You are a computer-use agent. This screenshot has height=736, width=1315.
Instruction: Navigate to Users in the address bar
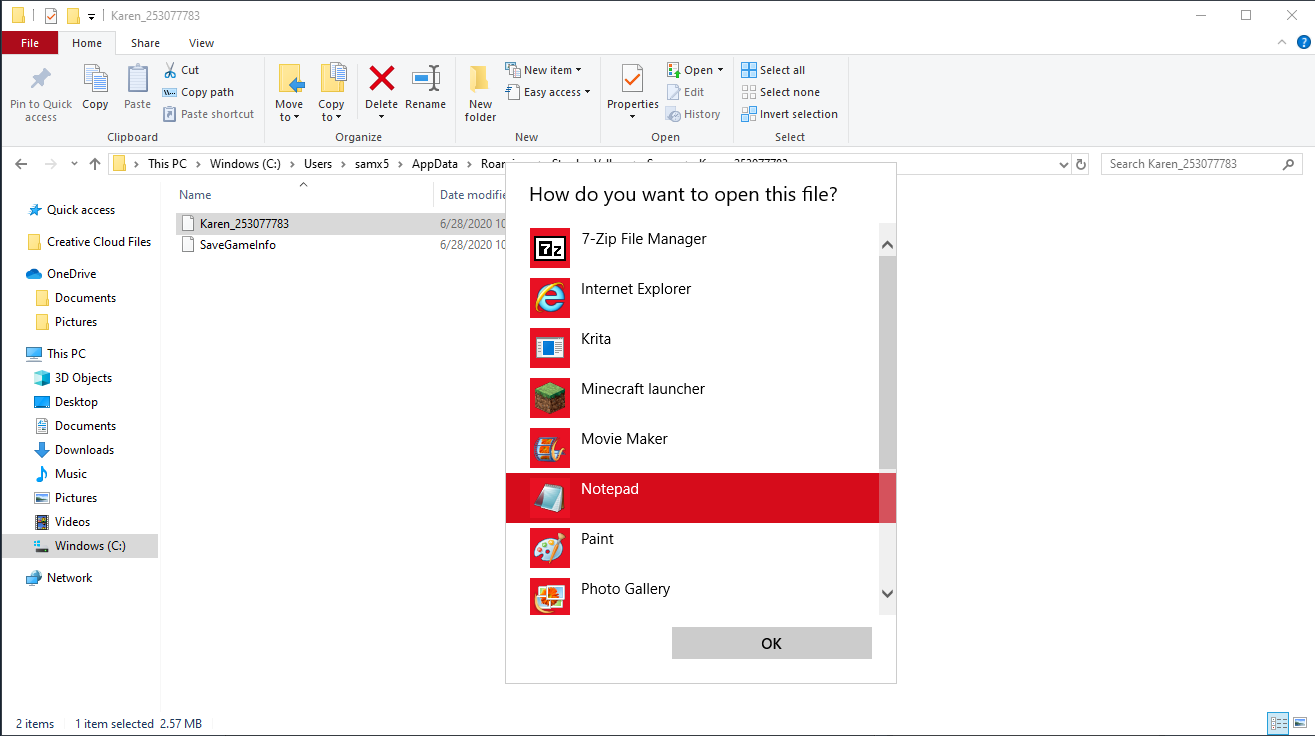(318, 164)
